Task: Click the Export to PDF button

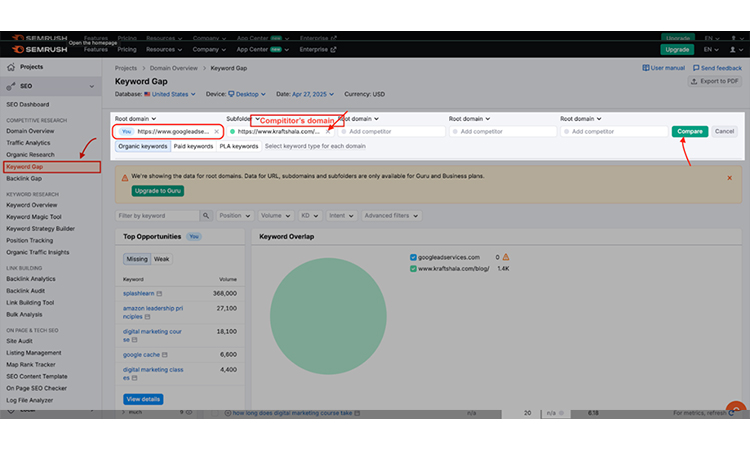Action: 715,81
